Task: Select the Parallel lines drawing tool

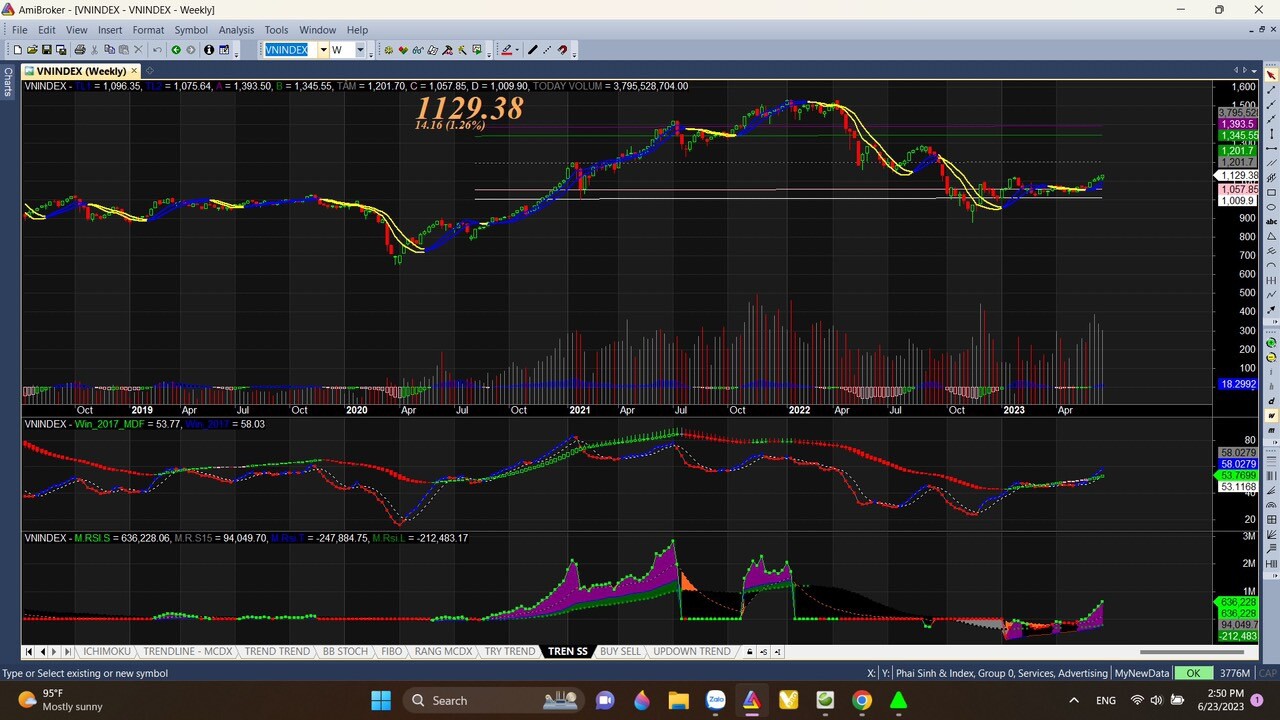Action: pyautogui.click(x=1271, y=163)
